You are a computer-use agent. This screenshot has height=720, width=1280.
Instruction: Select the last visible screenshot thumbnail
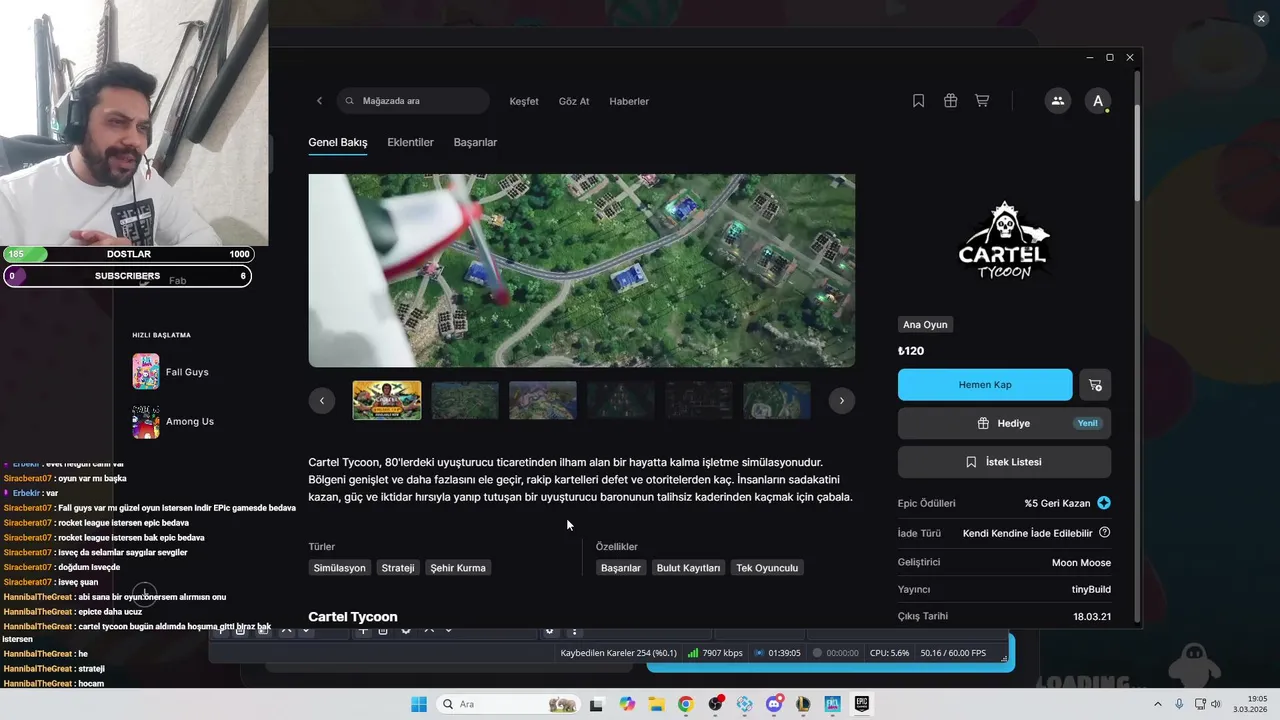(777, 400)
